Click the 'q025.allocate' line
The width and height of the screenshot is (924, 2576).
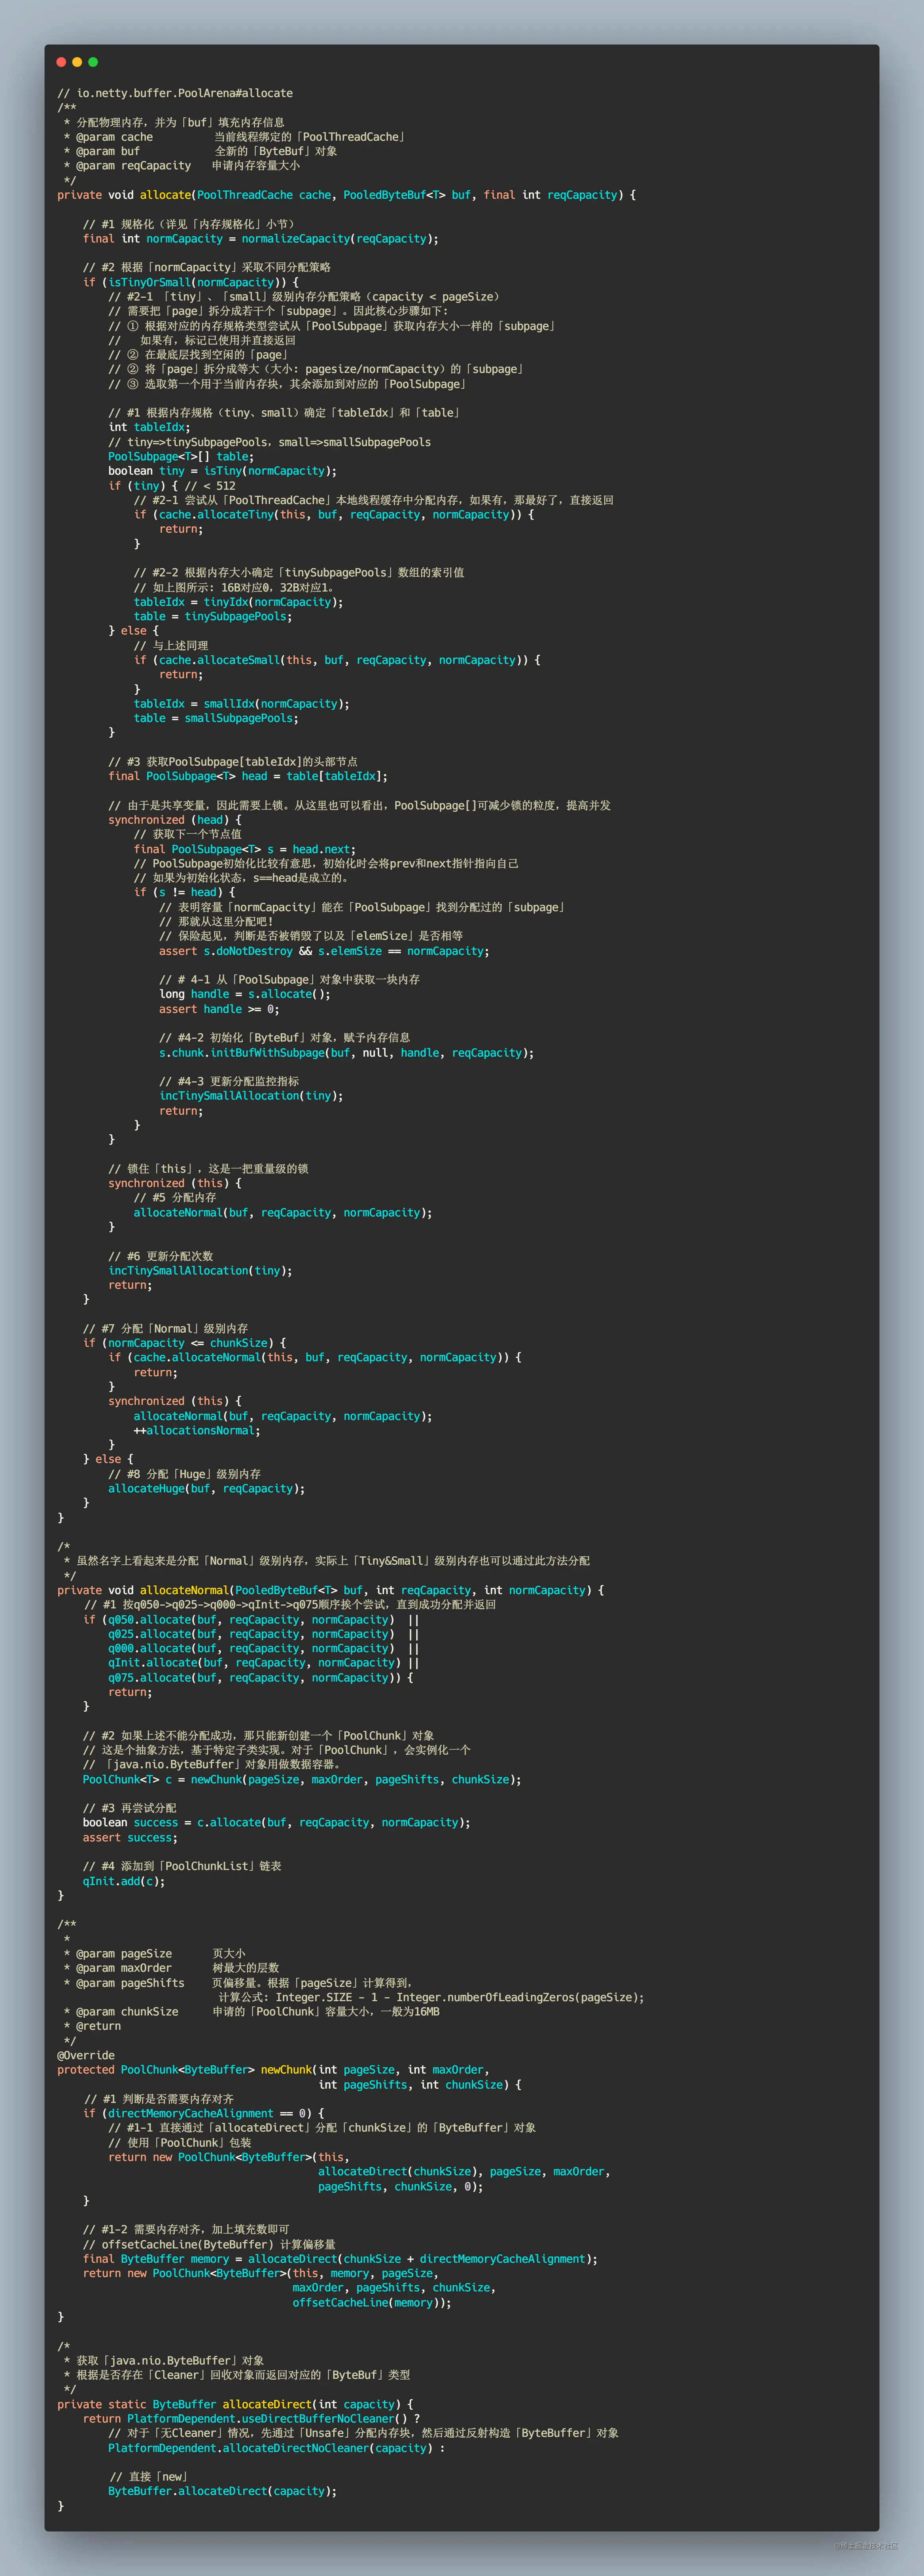264,1634
